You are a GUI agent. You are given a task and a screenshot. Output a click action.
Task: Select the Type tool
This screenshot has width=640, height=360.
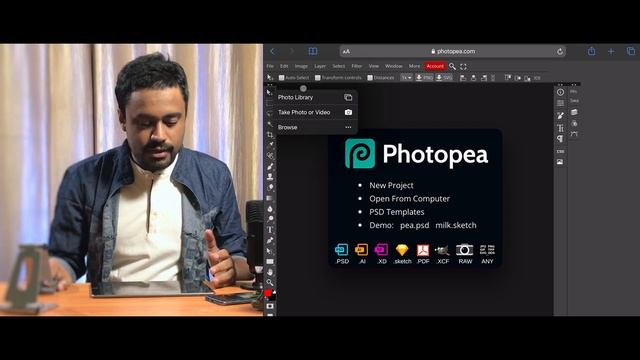click(270, 230)
